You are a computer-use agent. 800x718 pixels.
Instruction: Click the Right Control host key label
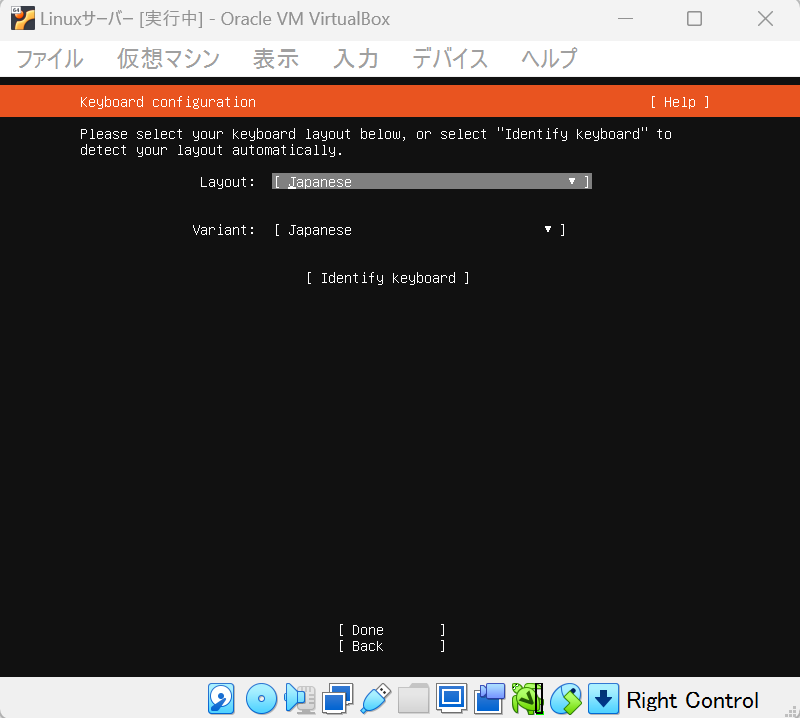pos(692,700)
